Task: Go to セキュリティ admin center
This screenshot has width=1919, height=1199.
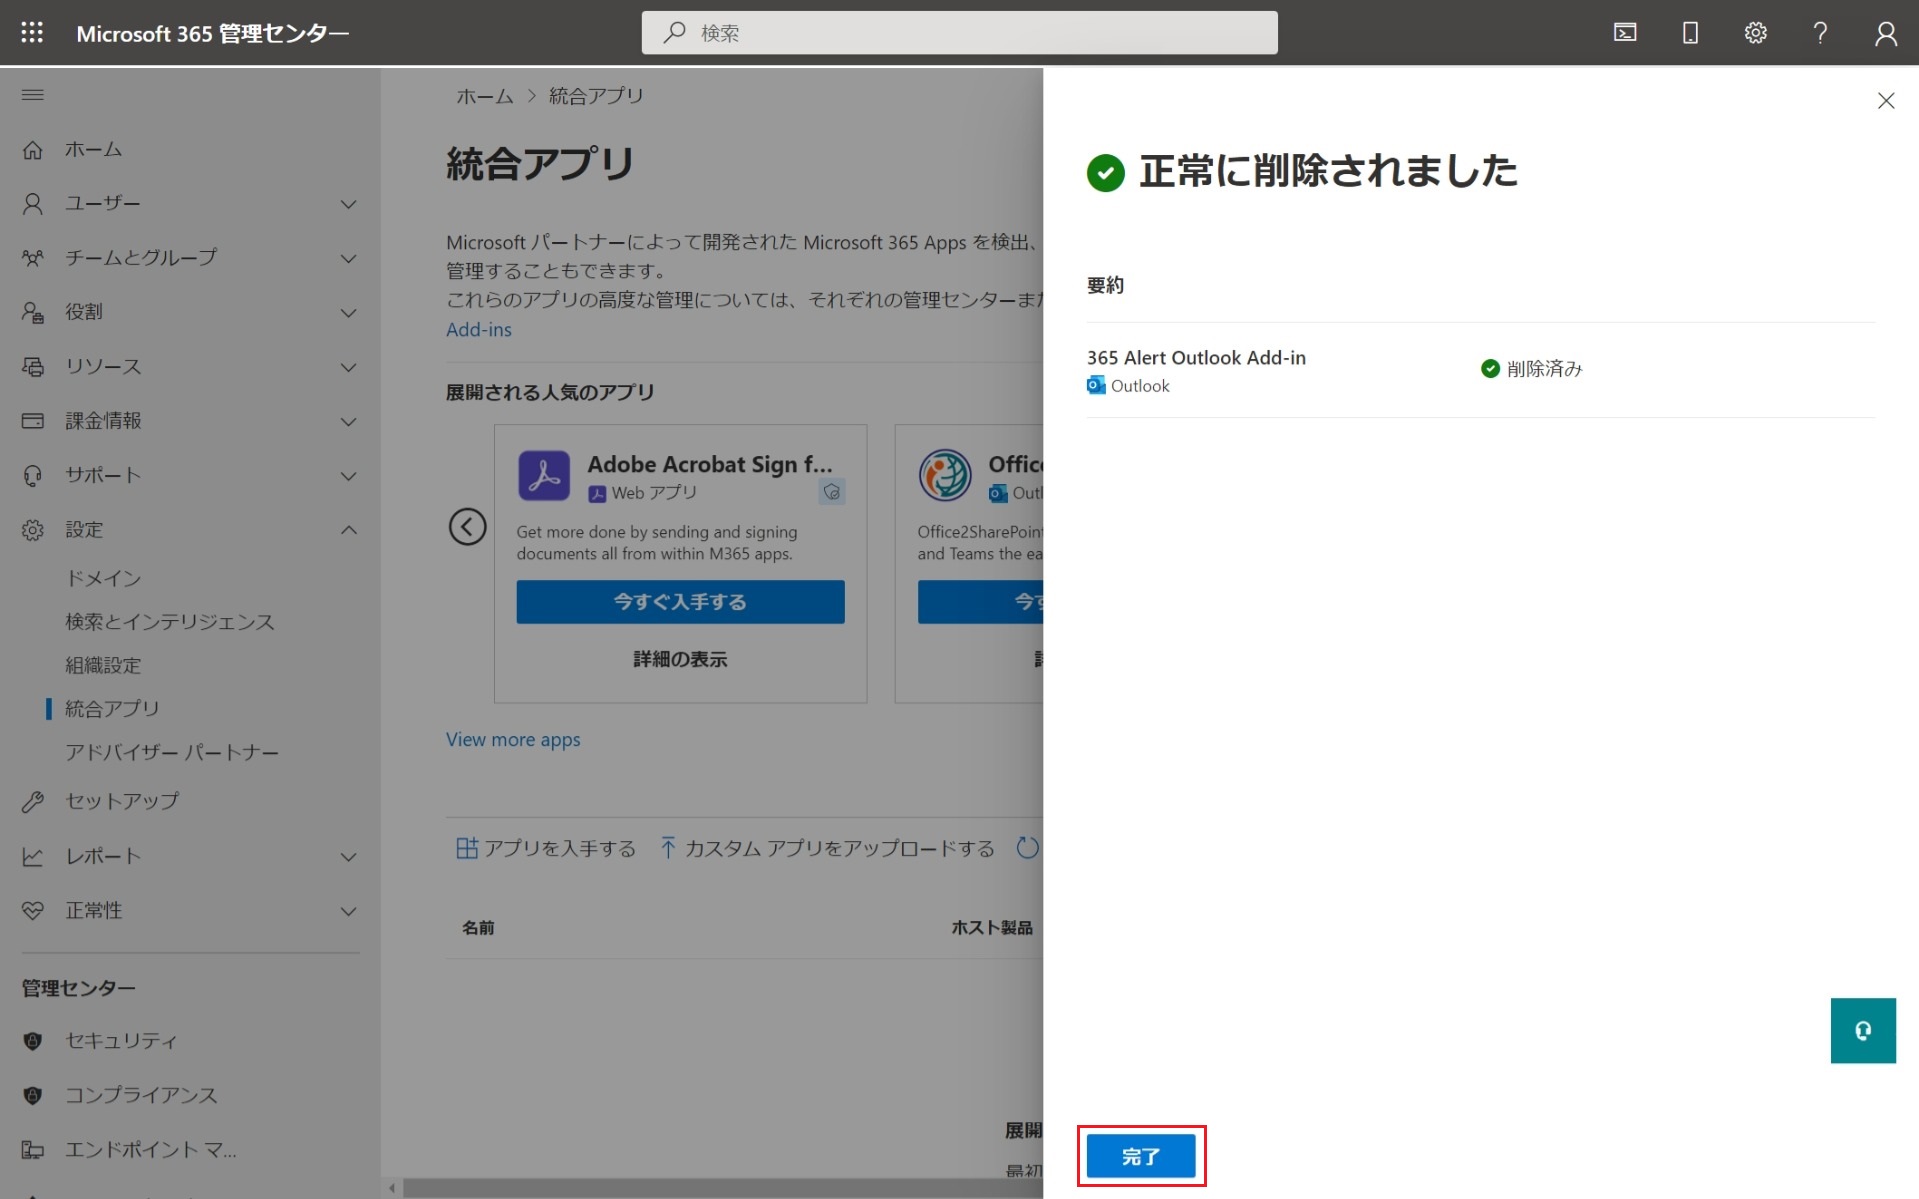Action: tap(121, 1041)
